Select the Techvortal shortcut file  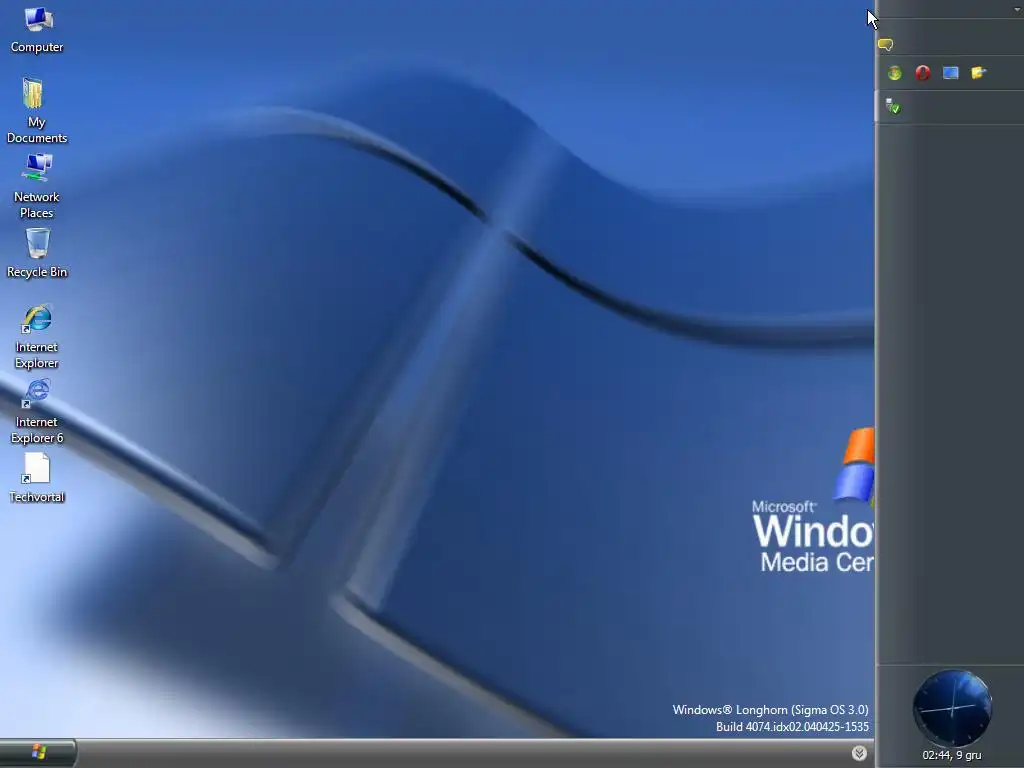[37, 478]
